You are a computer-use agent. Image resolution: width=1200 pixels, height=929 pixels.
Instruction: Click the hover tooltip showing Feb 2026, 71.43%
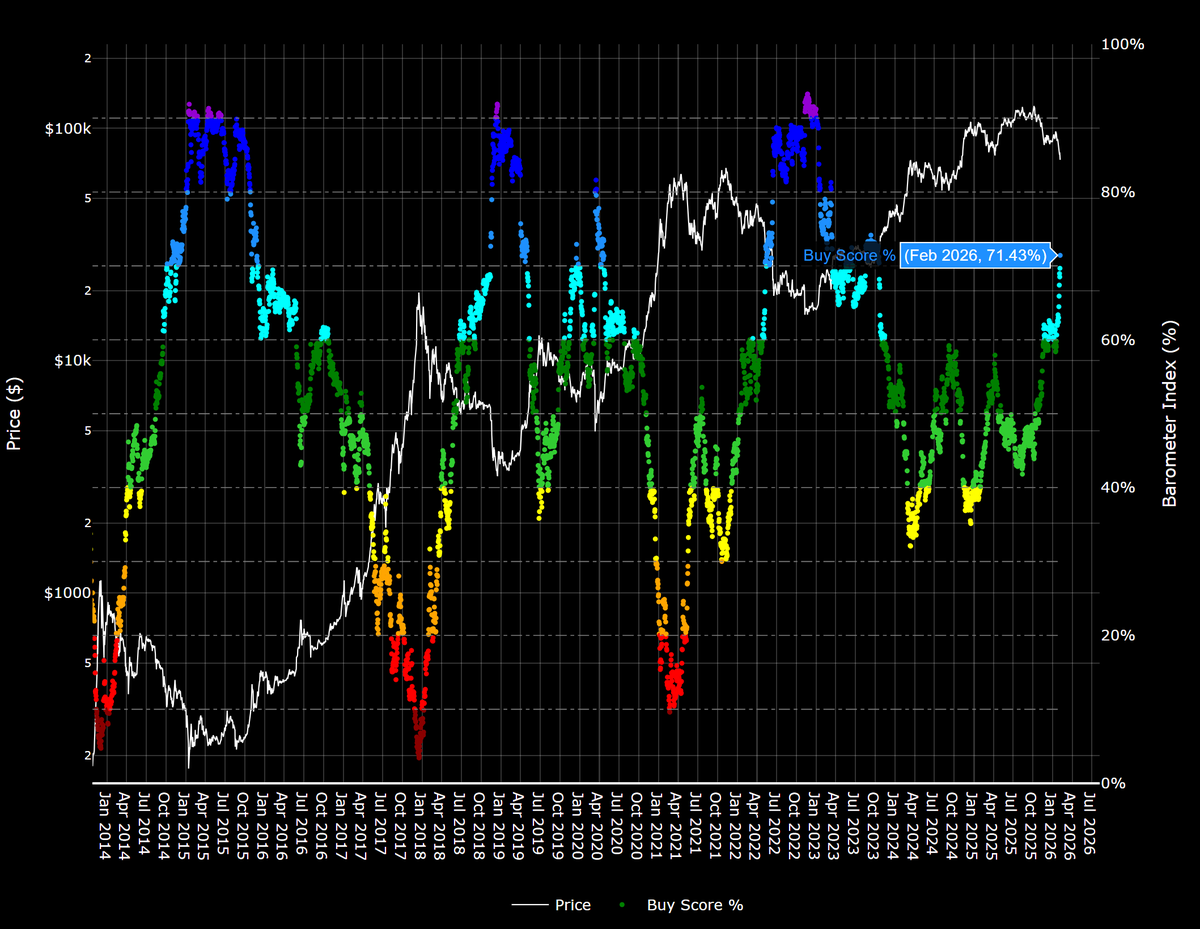pyautogui.click(x=977, y=256)
